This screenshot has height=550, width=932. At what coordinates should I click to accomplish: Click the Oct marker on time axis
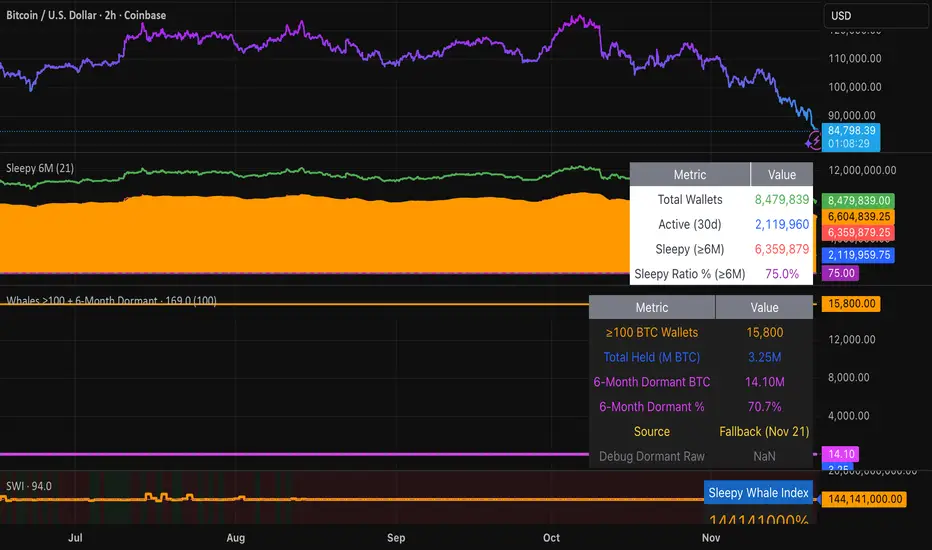[x=551, y=537]
